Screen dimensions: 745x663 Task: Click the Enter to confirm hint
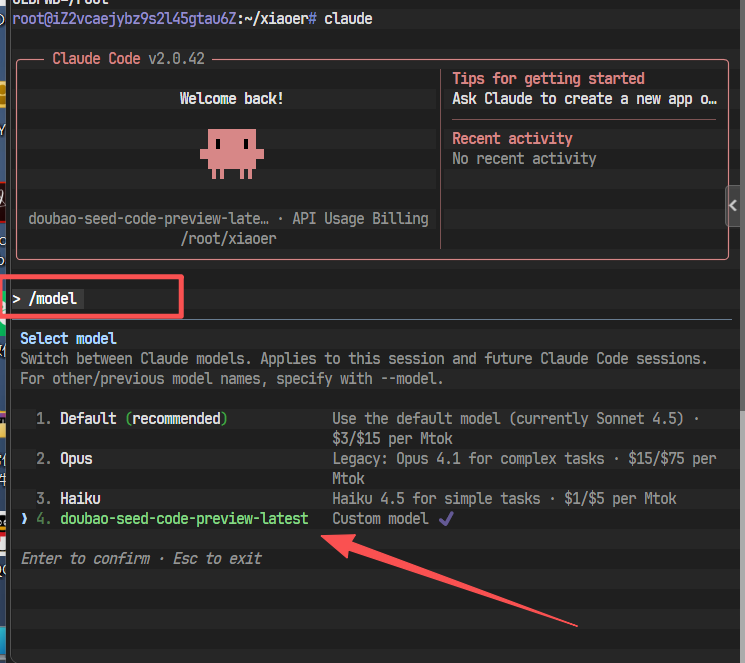click(x=85, y=558)
